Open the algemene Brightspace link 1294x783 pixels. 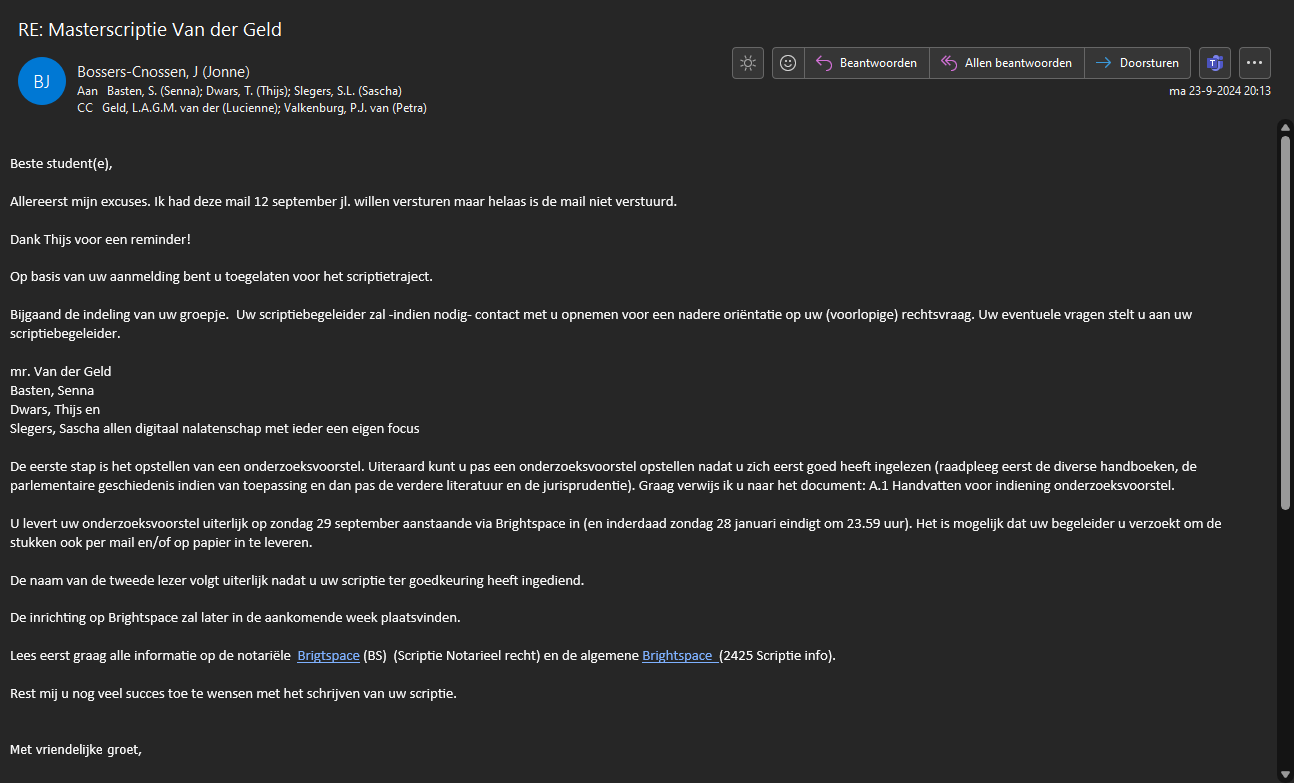tap(678, 656)
